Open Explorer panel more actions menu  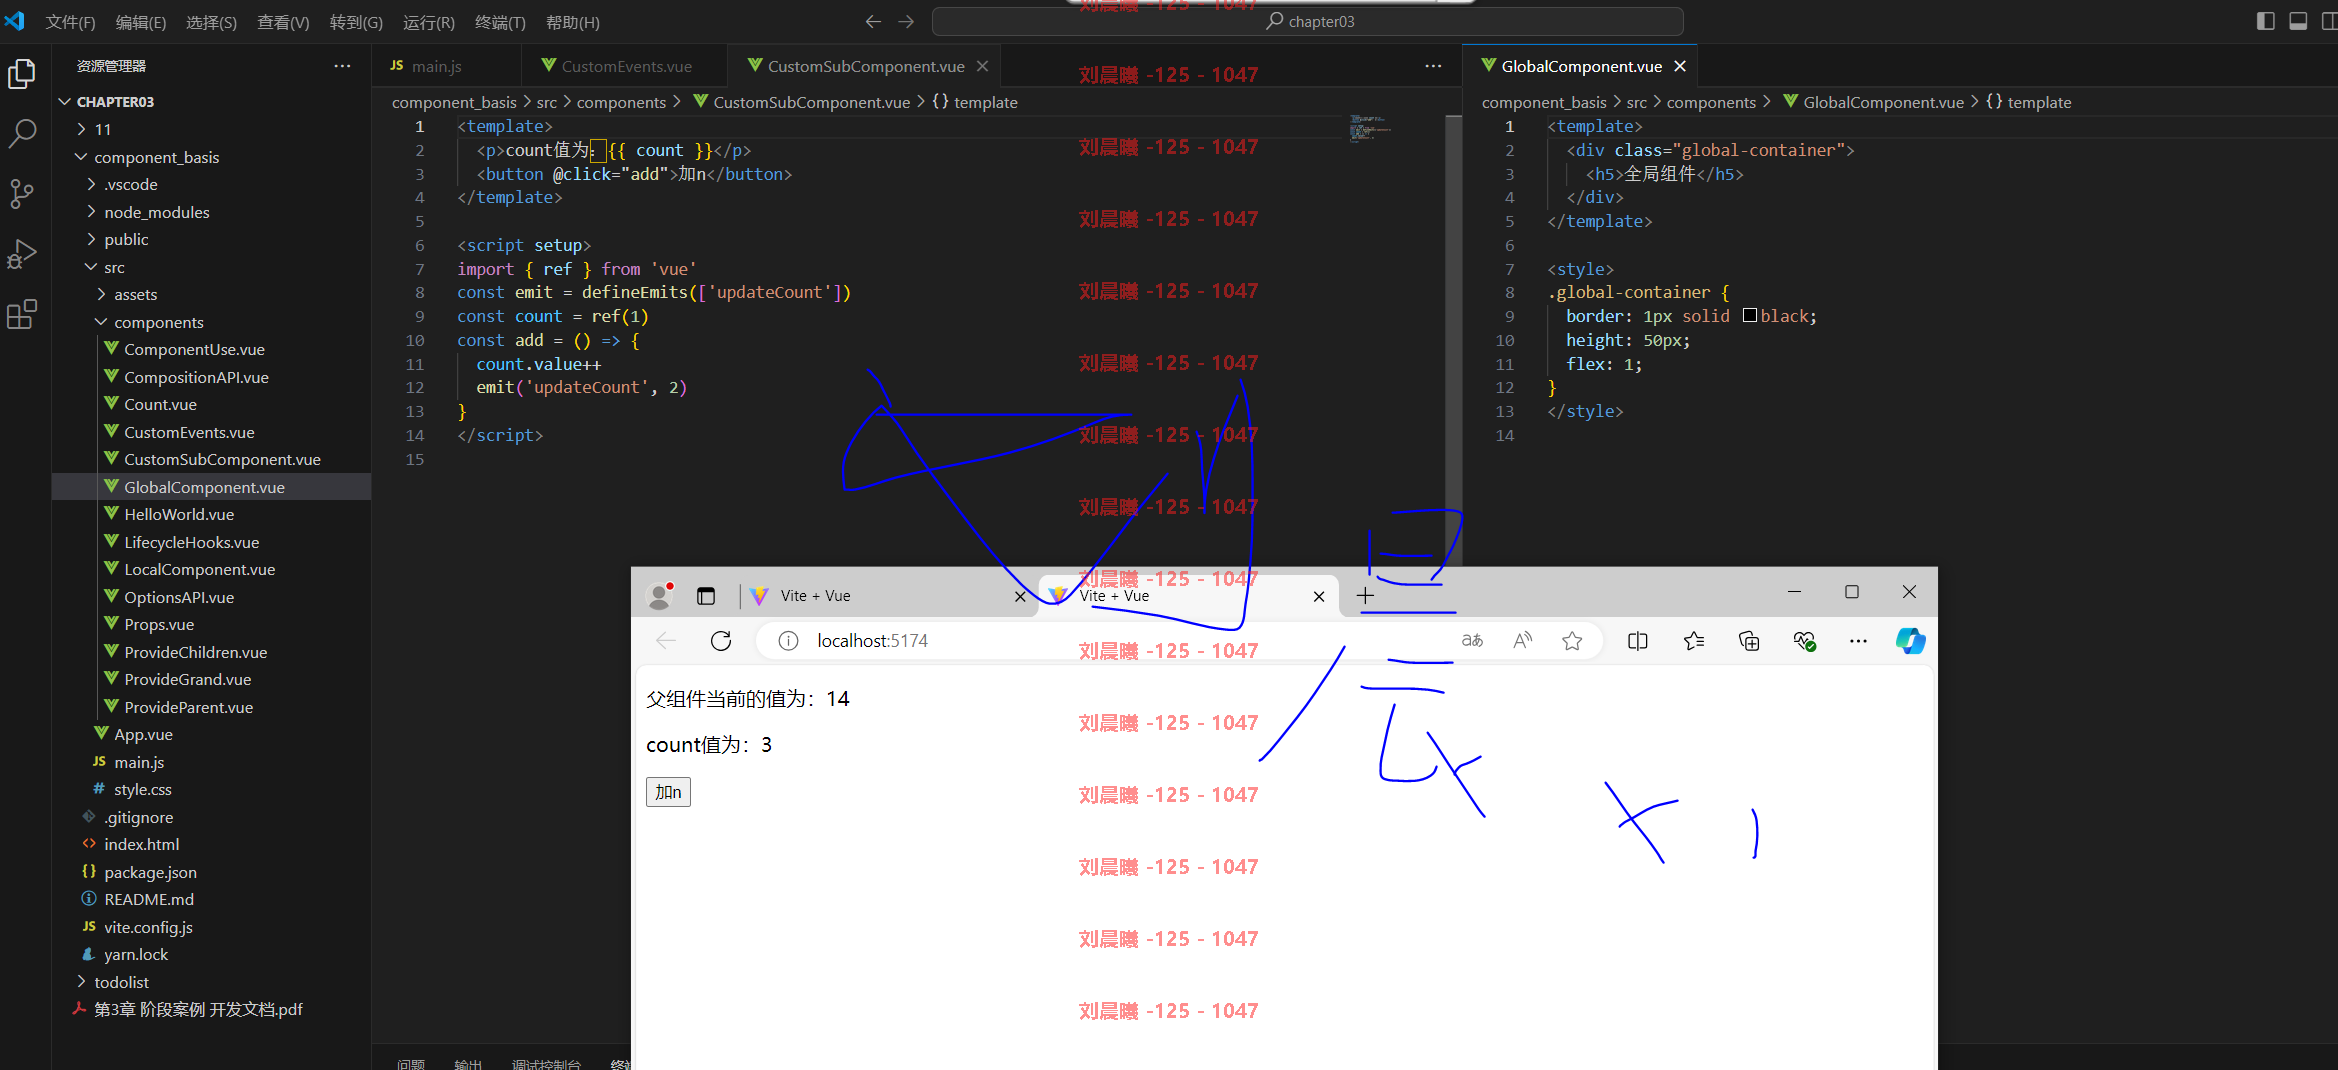[342, 66]
